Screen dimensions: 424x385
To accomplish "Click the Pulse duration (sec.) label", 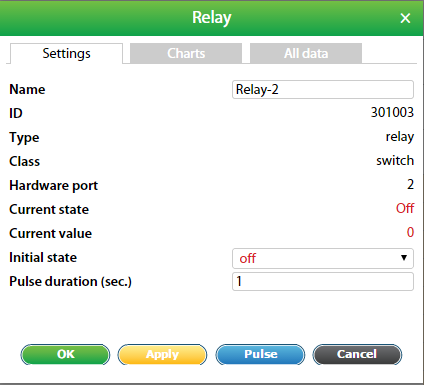I will click(x=70, y=282).
